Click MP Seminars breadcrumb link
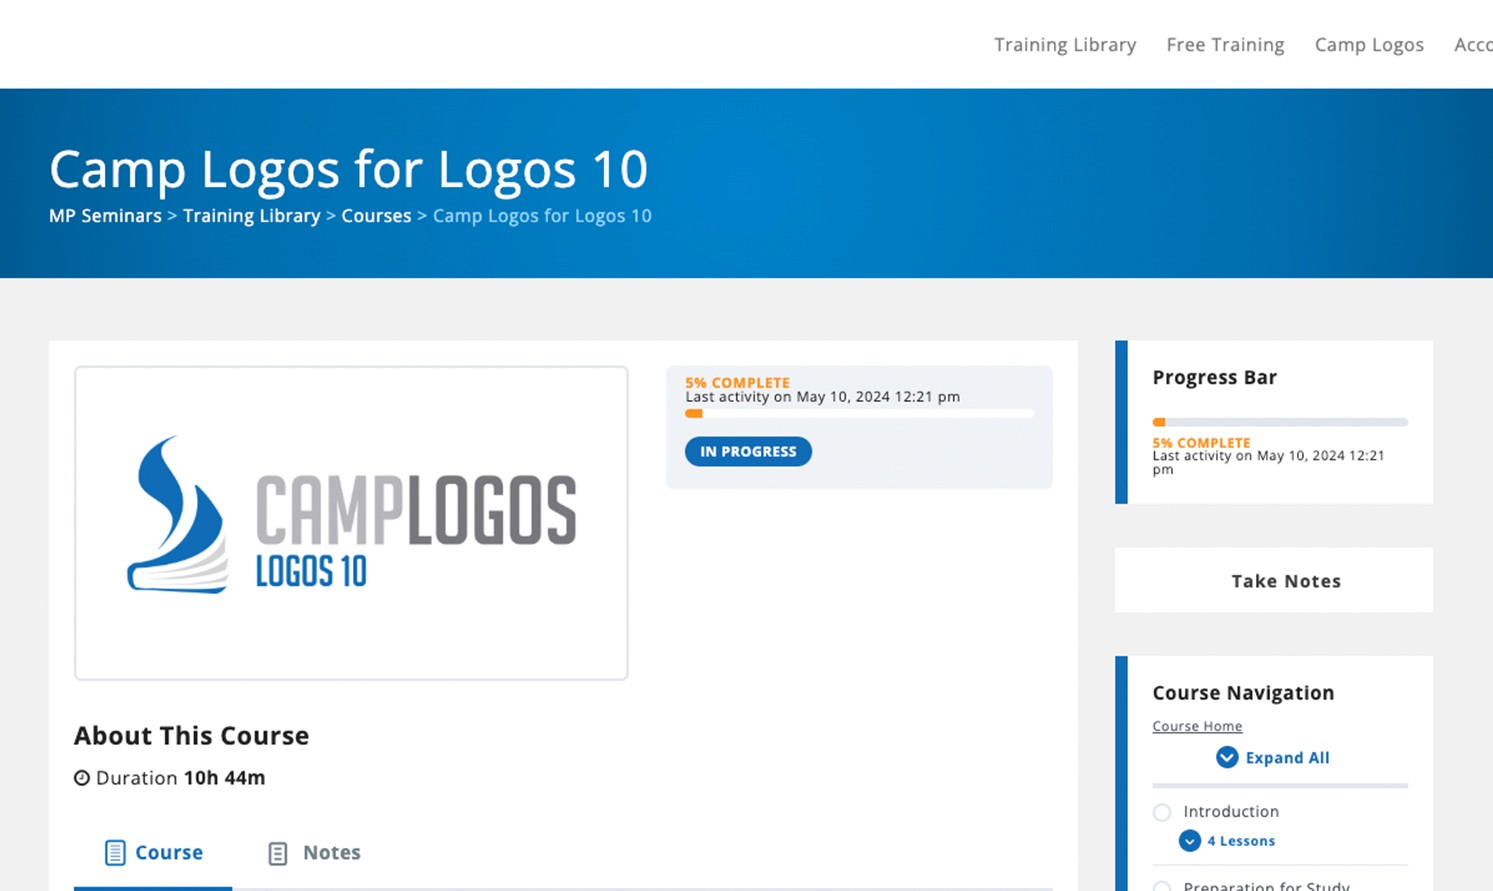This screenshot has height=891, width=1493. [x=105, y=216]
